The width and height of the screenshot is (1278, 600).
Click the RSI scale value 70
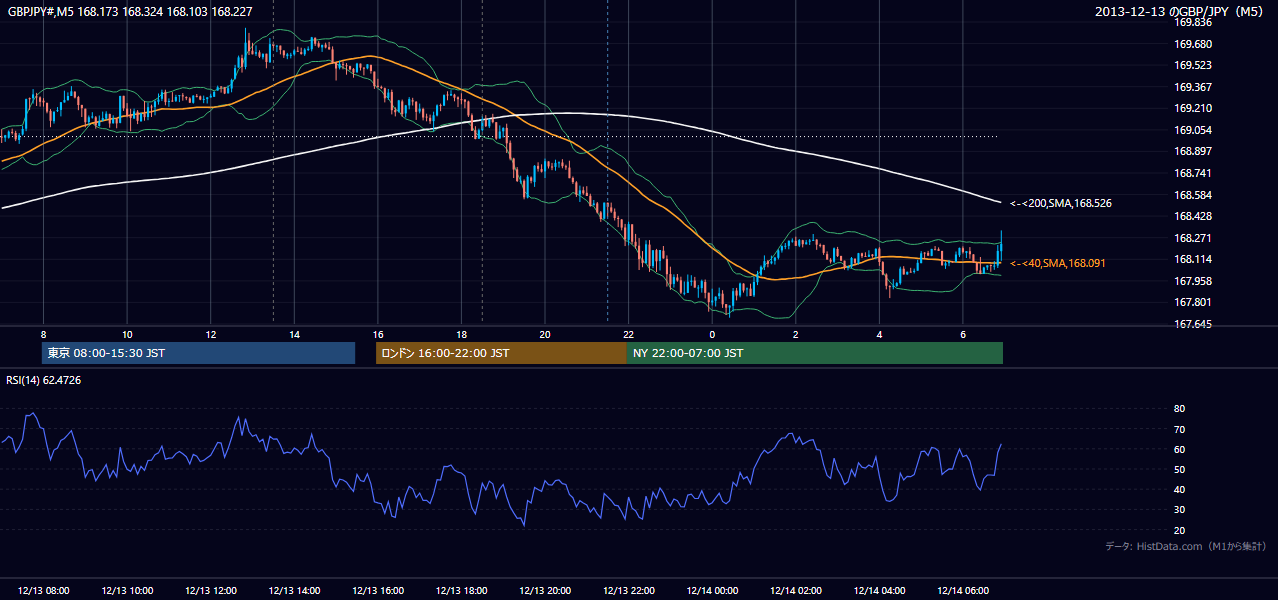[x=1179, y=429]
